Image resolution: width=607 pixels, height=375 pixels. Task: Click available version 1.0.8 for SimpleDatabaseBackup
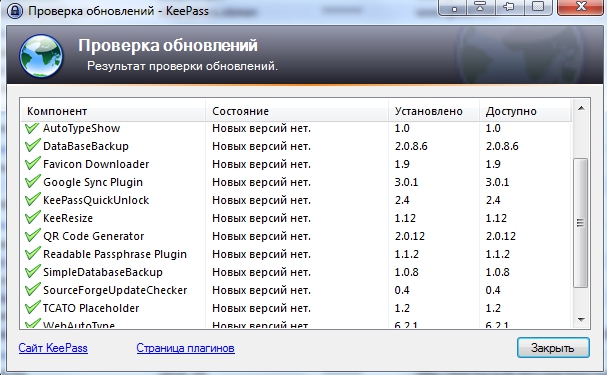[x=498, y=272]
